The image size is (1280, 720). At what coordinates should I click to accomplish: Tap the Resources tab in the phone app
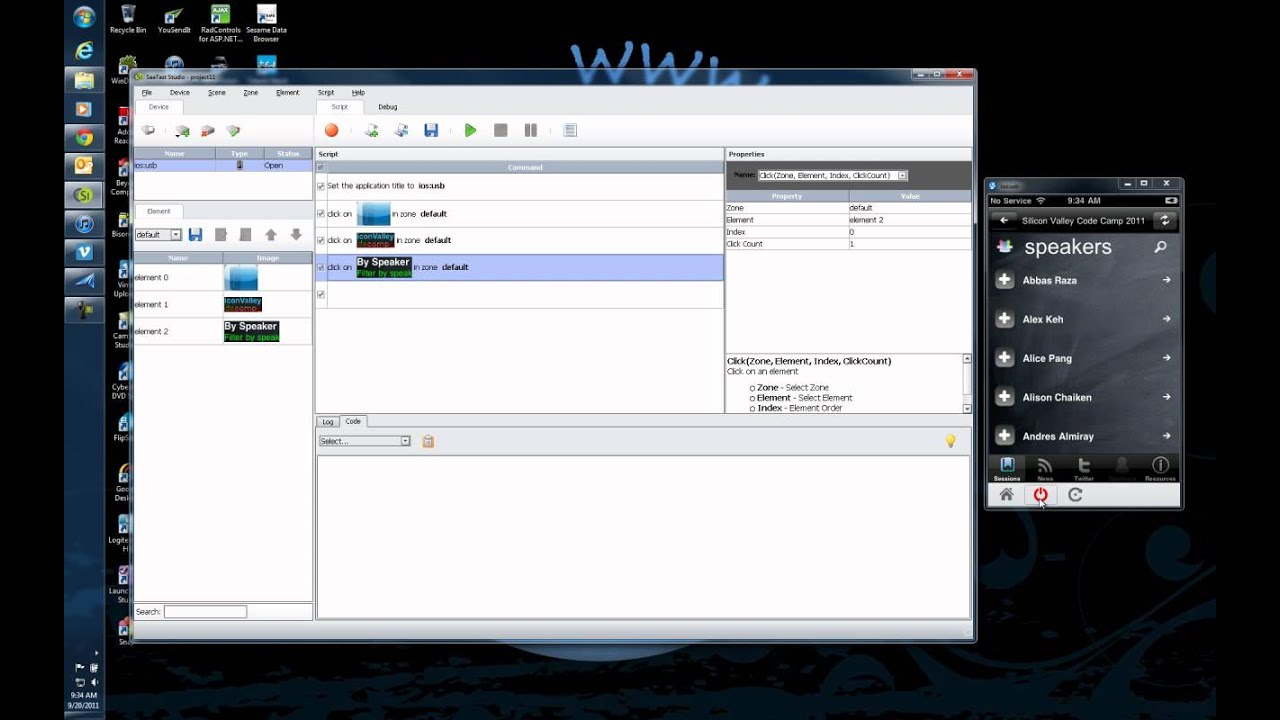pos(1160,469)
